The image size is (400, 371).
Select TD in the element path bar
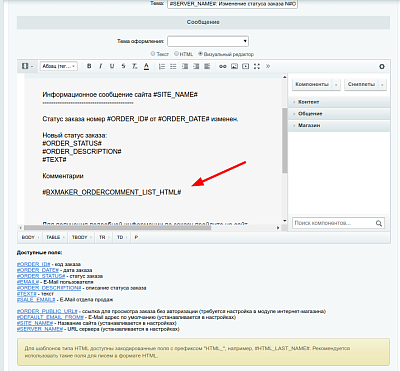pyautogui.click(x=120, y=237)
